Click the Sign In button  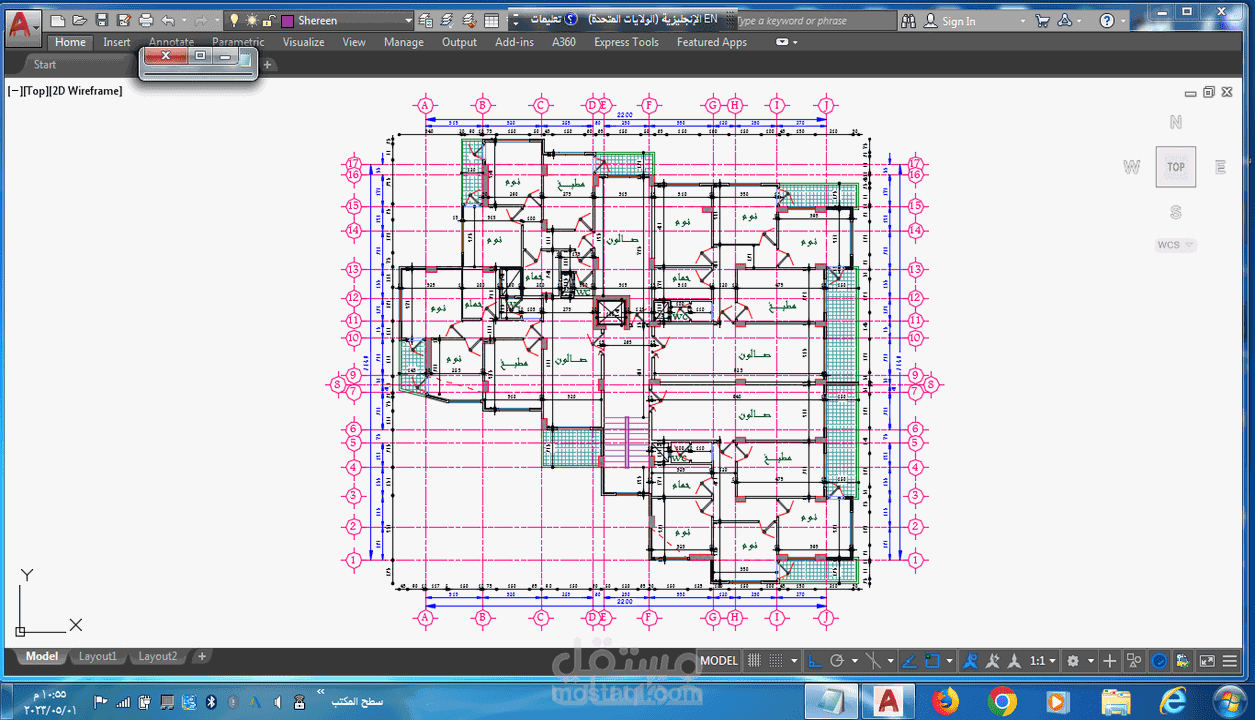pos(950,21)
